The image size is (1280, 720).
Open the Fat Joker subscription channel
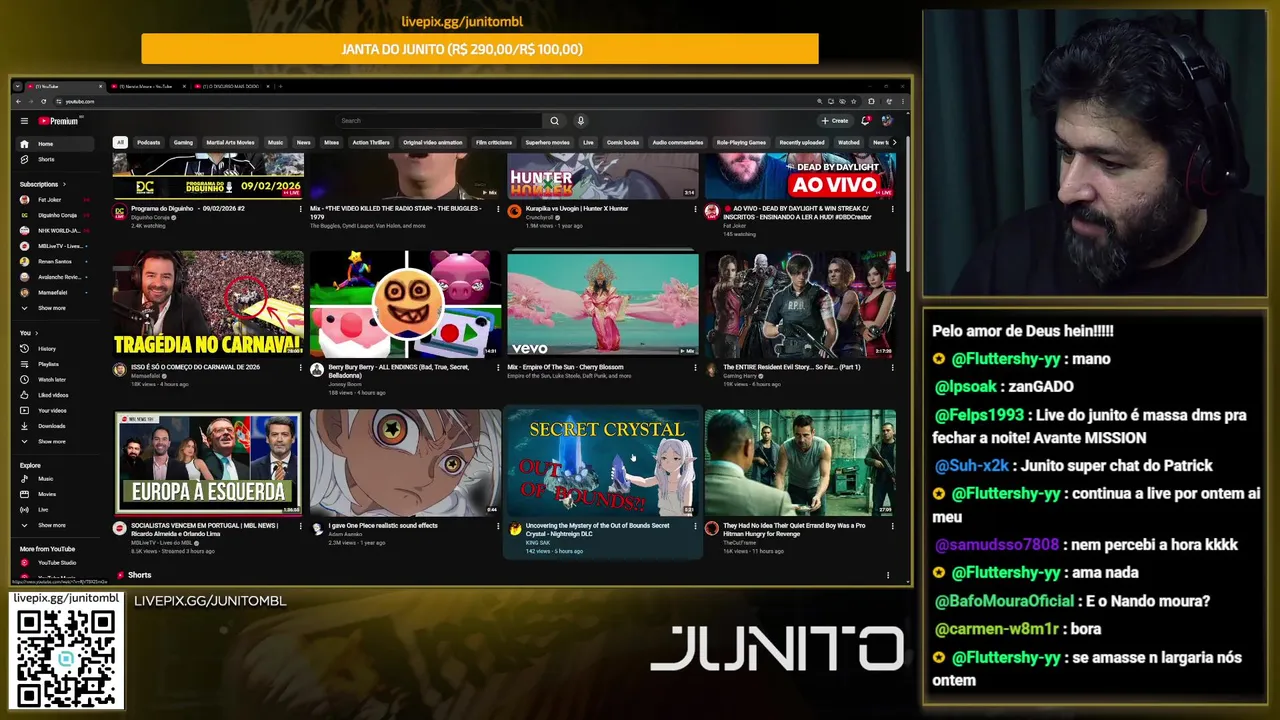(54, 200)
